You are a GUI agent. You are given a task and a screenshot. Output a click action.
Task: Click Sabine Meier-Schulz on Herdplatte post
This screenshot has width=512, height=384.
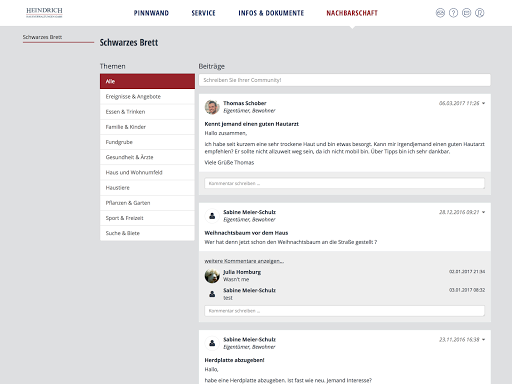tap(249, 340)
